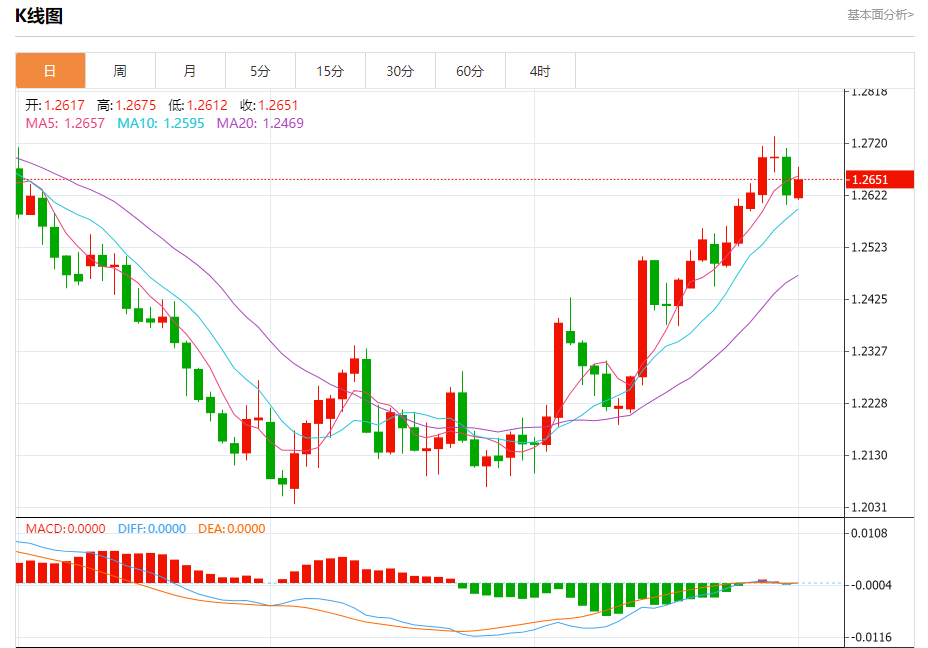Click the open price 开:1.2617
The image size is (928, 648).
[x=55, y=105]
